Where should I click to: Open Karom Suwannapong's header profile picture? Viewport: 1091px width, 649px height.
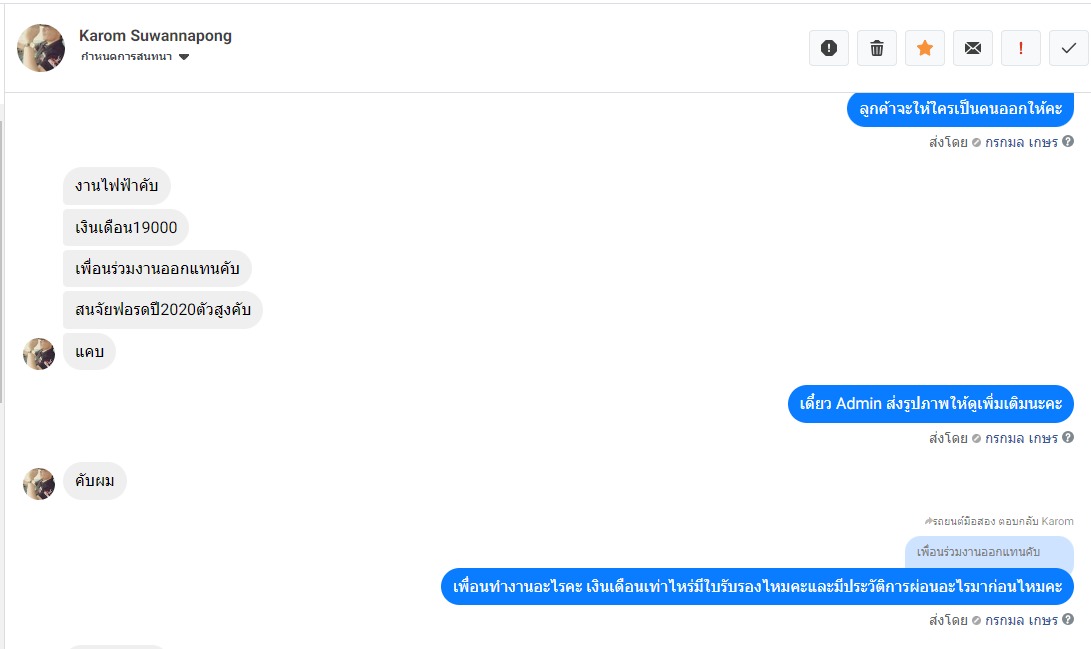[x=41, y=48]
